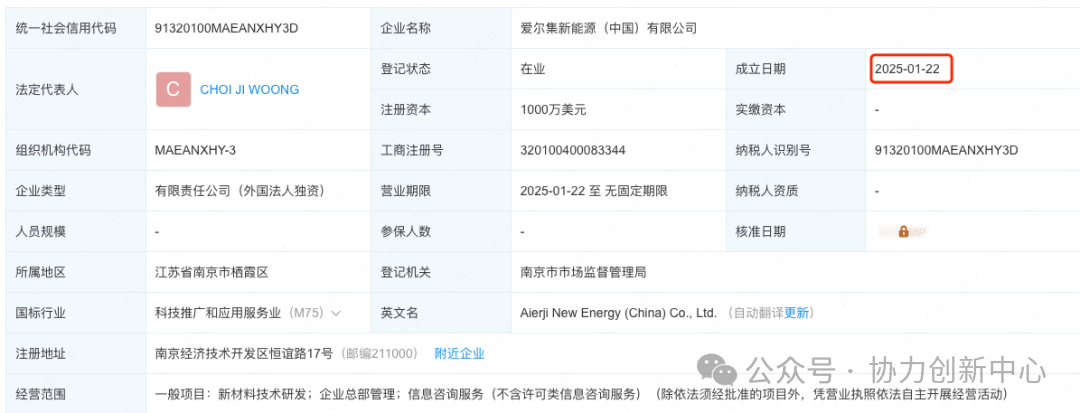Select credit code 91320100MAEANXHY3D beside 统一社会信用代码

(227, 28)
